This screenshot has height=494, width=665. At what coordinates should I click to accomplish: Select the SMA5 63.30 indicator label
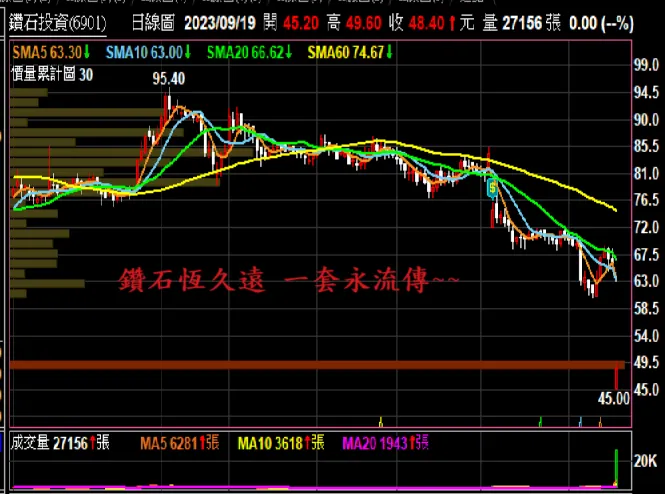pyautogui.click(x=51, y=53)
